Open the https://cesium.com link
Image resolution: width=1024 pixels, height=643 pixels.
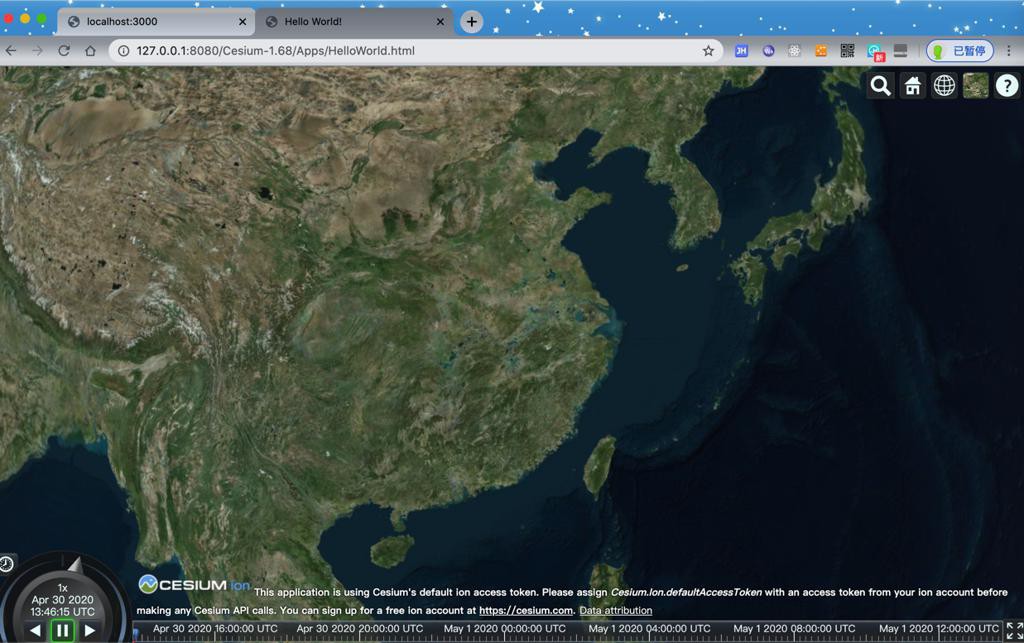click(x=526, y=610)
